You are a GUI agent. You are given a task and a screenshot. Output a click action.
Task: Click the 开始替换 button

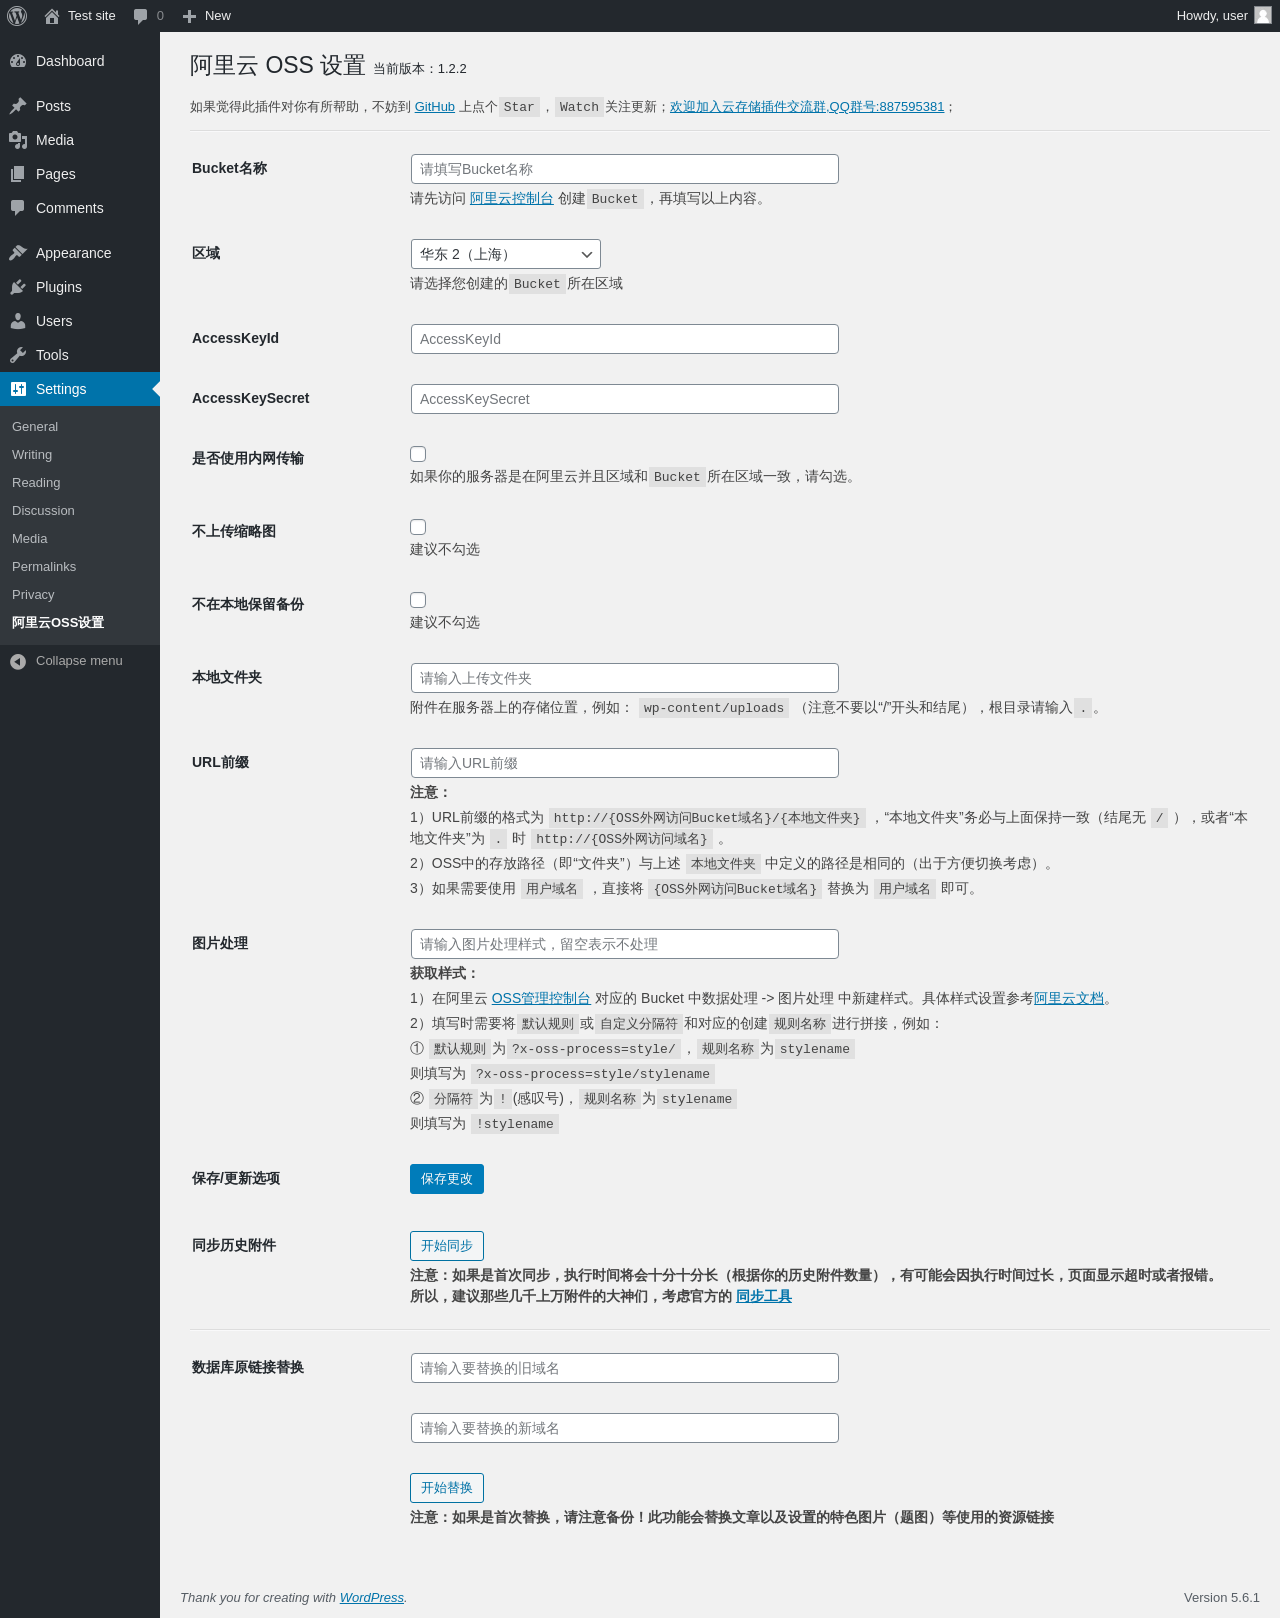point(447,1488)
